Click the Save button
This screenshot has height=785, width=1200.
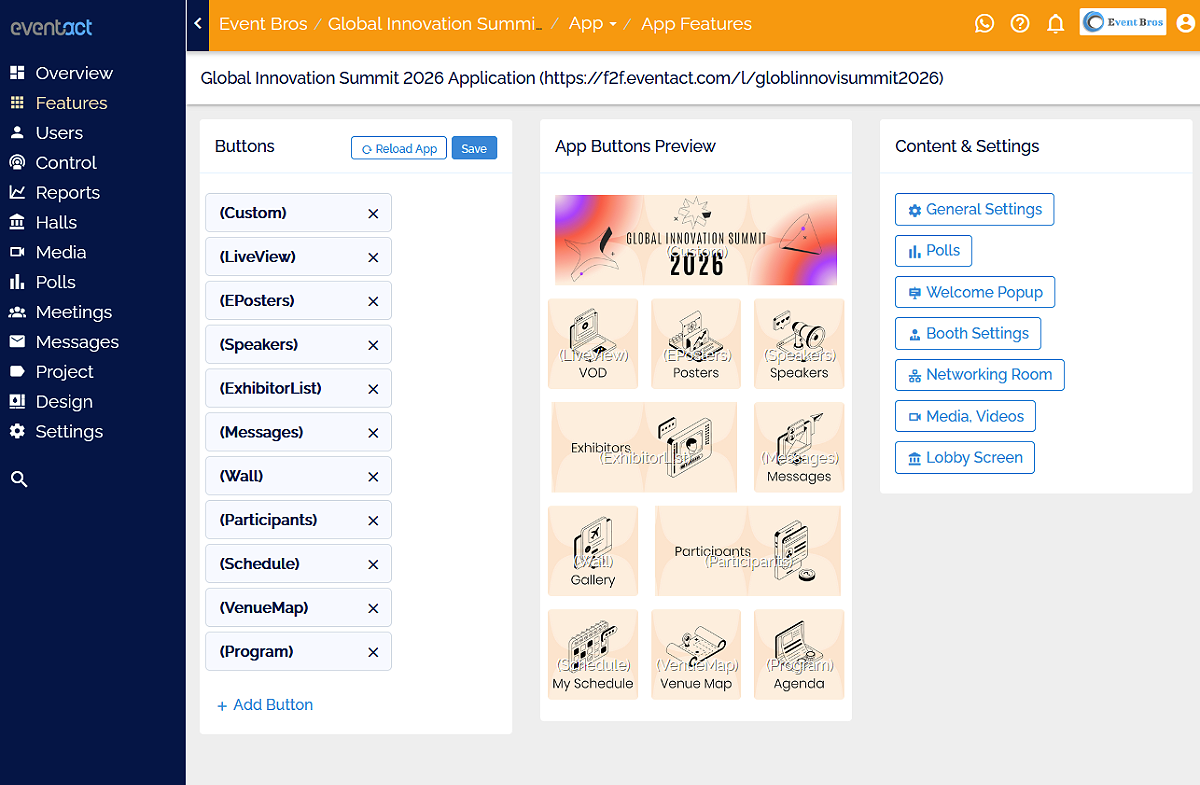(x=474, y=148)
